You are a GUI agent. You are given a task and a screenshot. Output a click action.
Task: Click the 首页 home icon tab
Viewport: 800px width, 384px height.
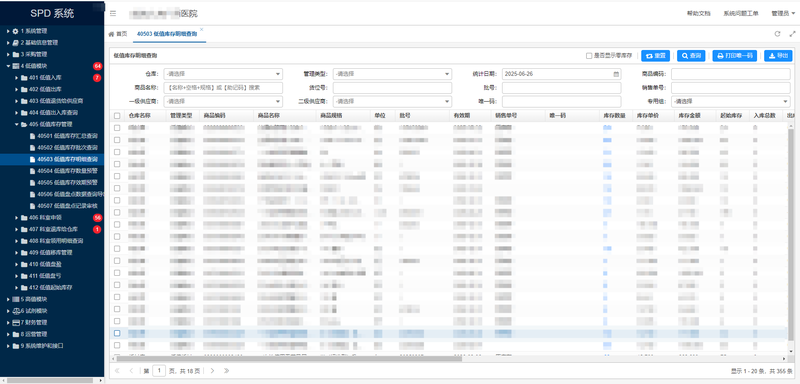pos(118,34)
